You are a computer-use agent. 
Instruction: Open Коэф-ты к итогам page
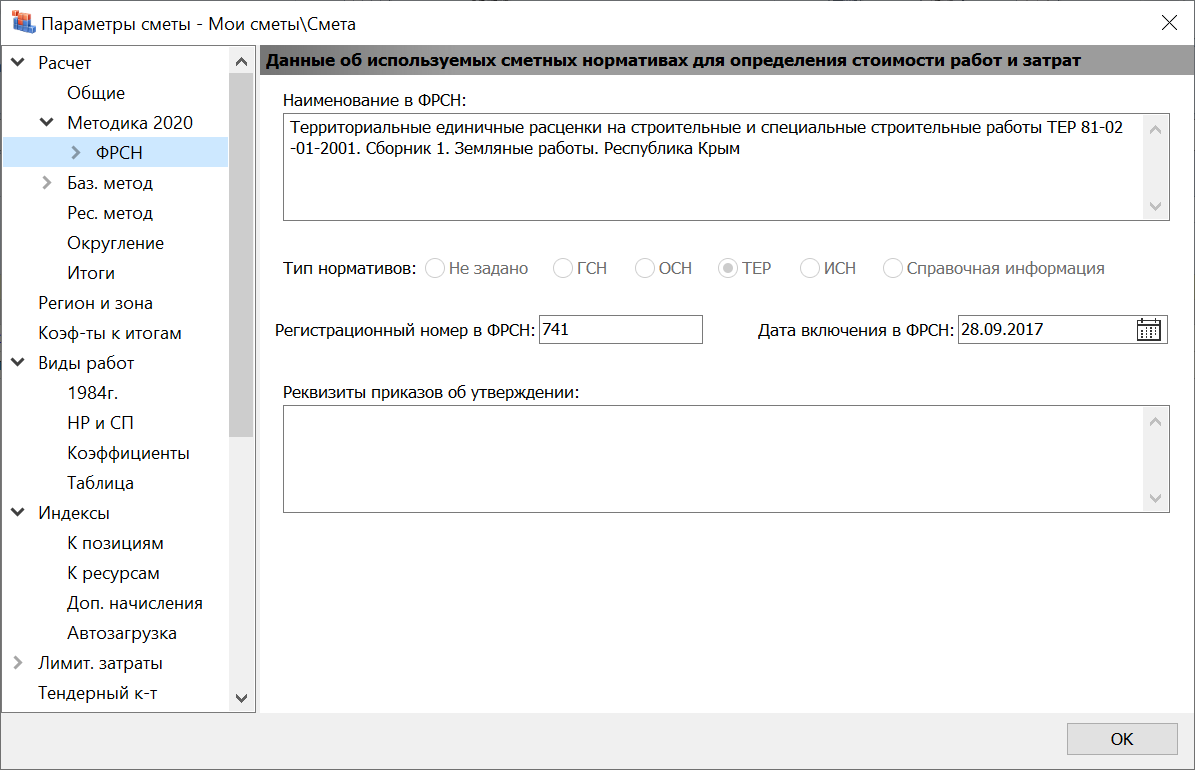tap(110, 333)
